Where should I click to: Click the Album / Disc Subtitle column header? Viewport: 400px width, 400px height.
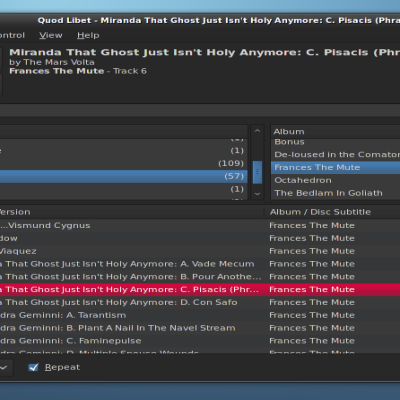point(333,212)
